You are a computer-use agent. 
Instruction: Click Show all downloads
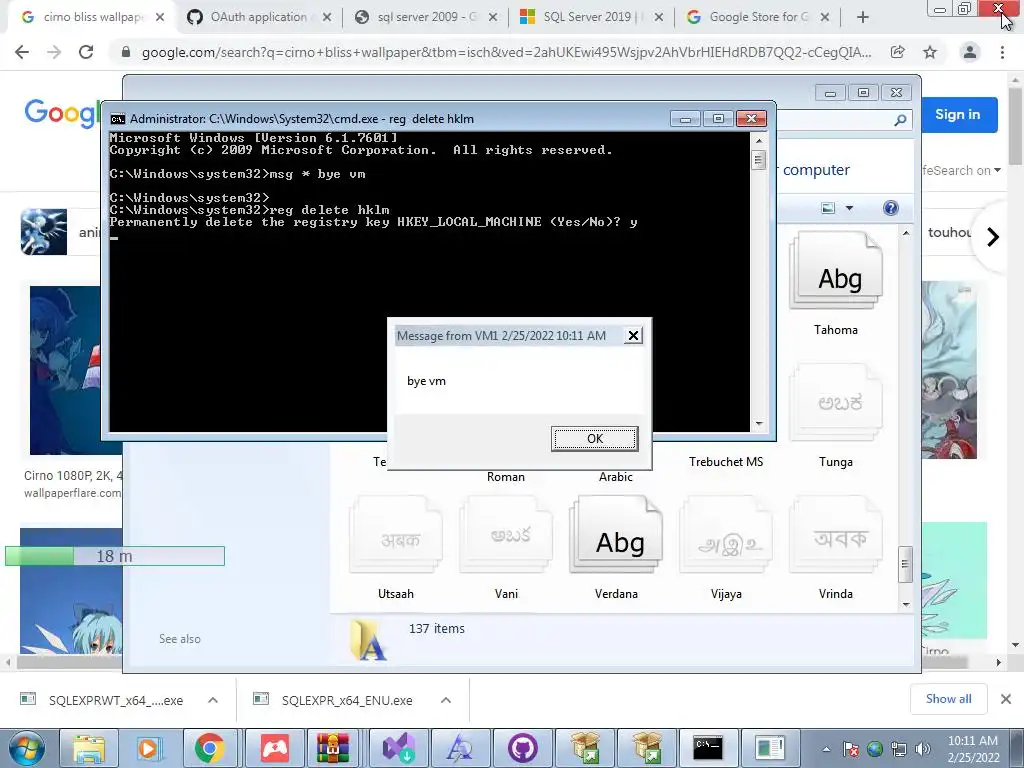(x=948, y=699)
